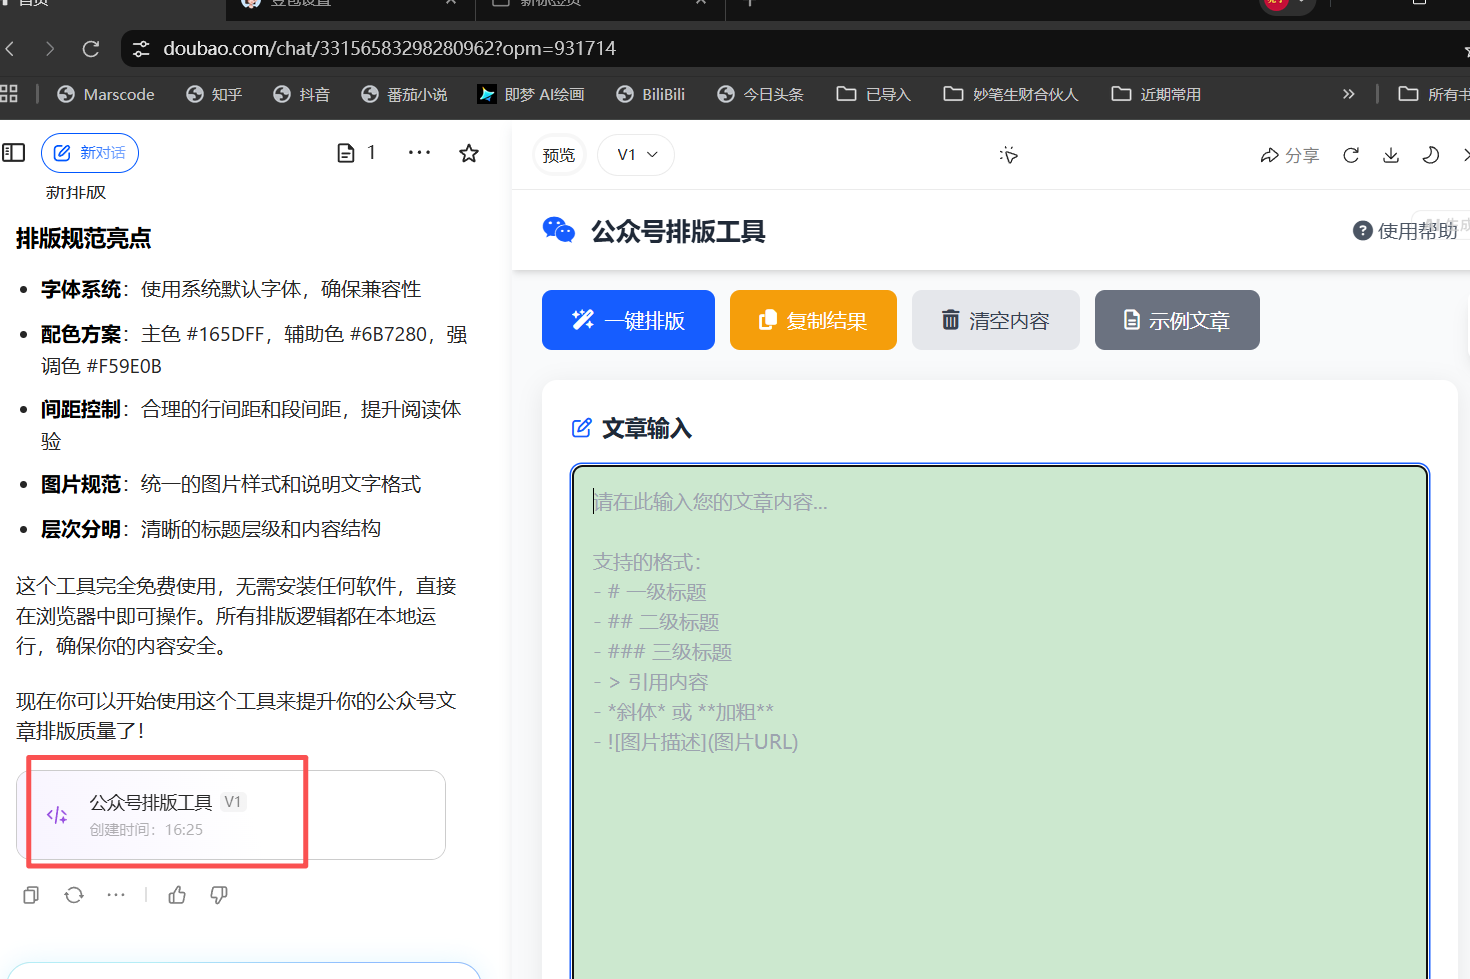Star this conversation as favorite
This screenshot has width=1470, height=979.
coord(468,152)
